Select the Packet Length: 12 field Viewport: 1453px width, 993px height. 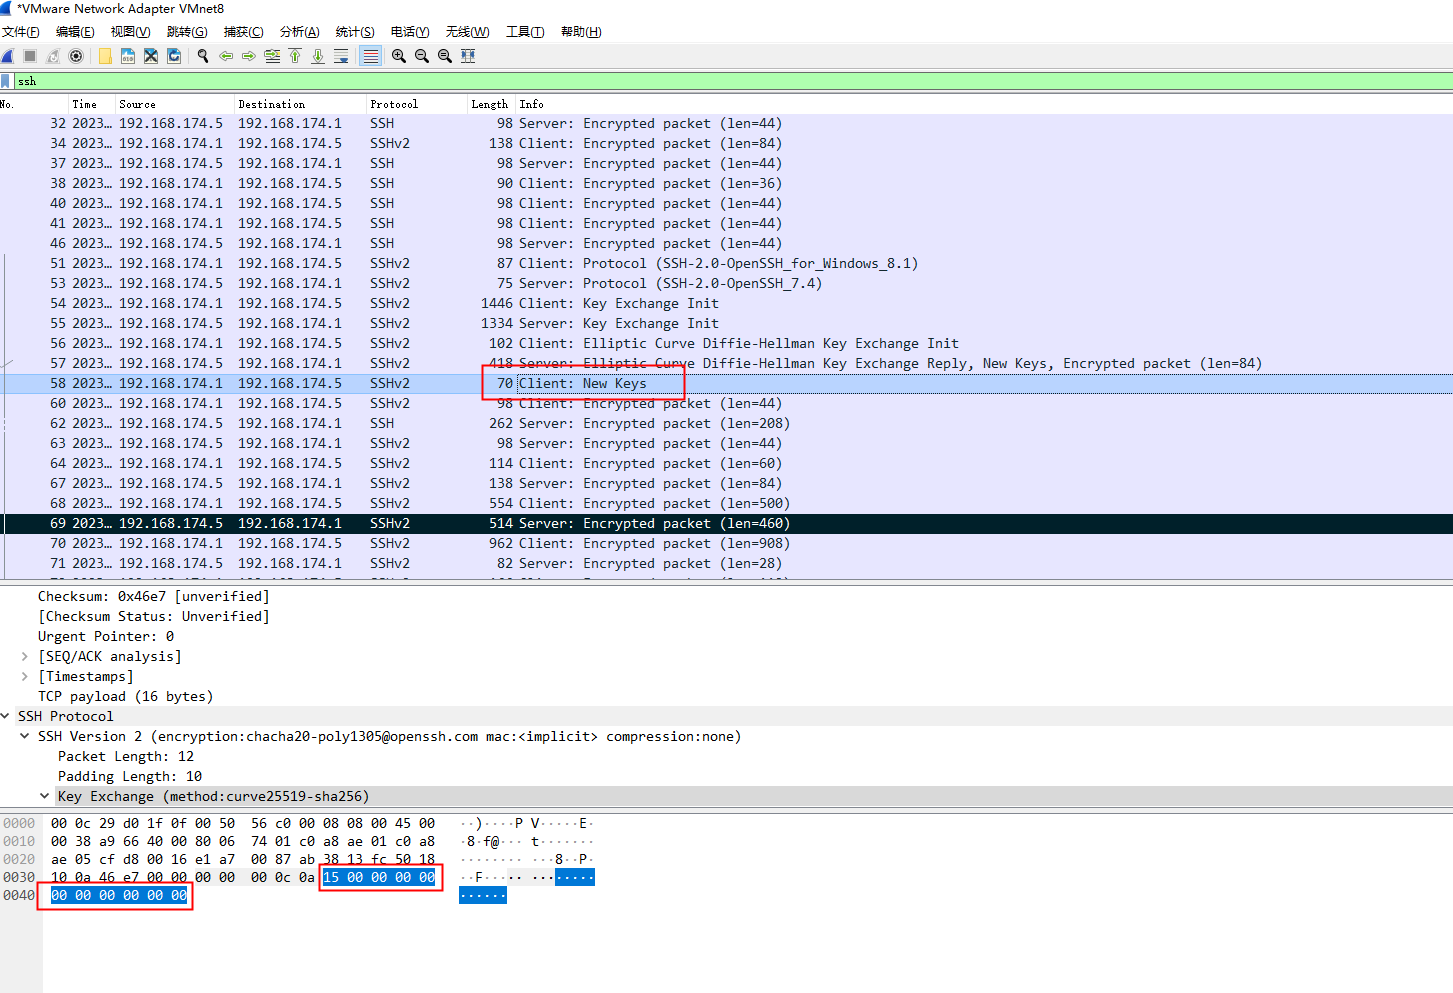pos(126,757)
